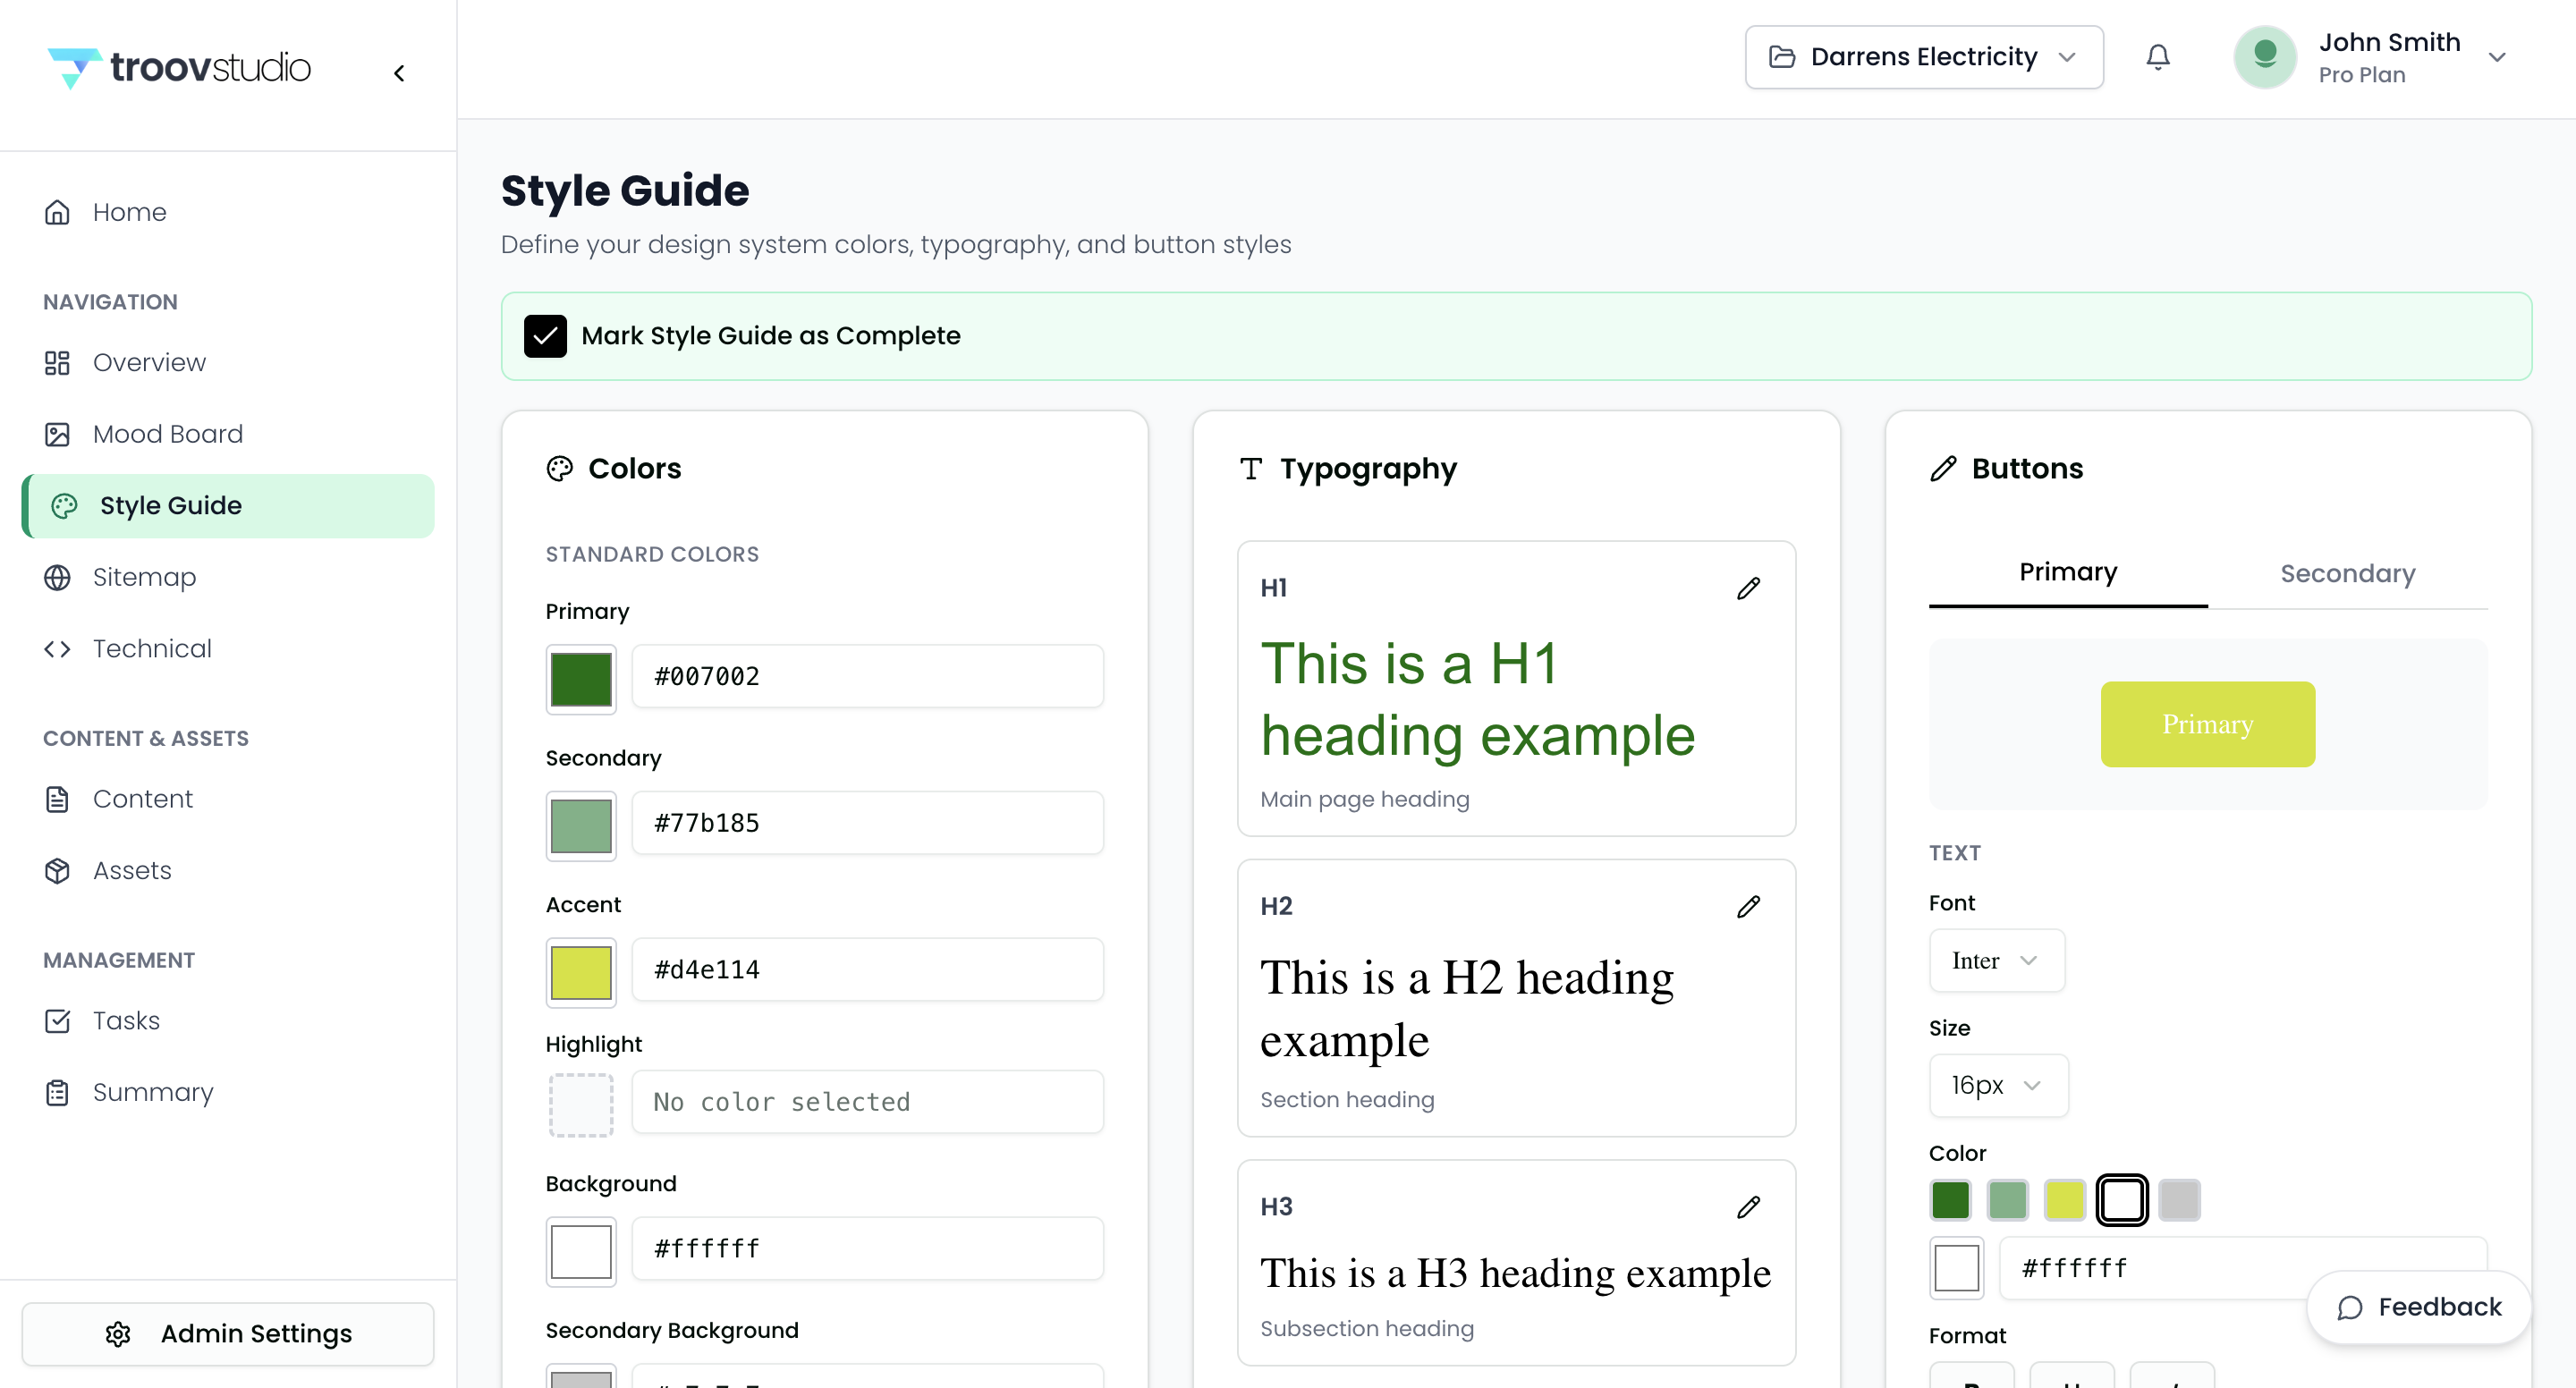Open the Darrens Electricity project dropdown
Screen dimensions: 2576x1388
tap(1922, 57)
